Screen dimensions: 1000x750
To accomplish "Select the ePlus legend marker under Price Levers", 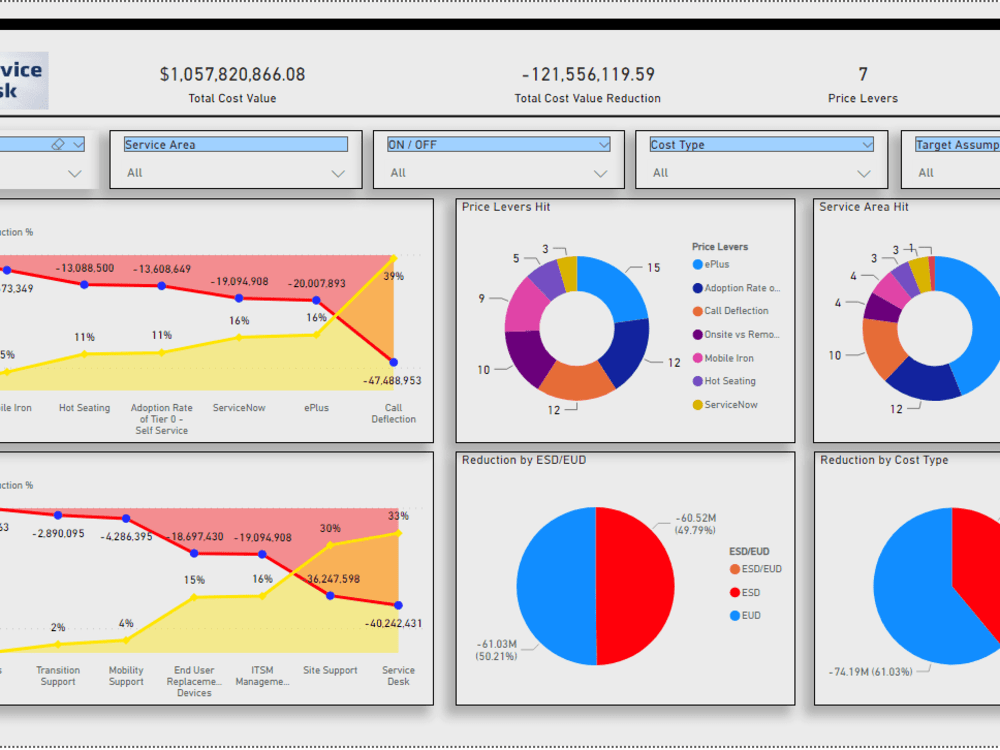I will pyautogui.click(x=697, y=264).
